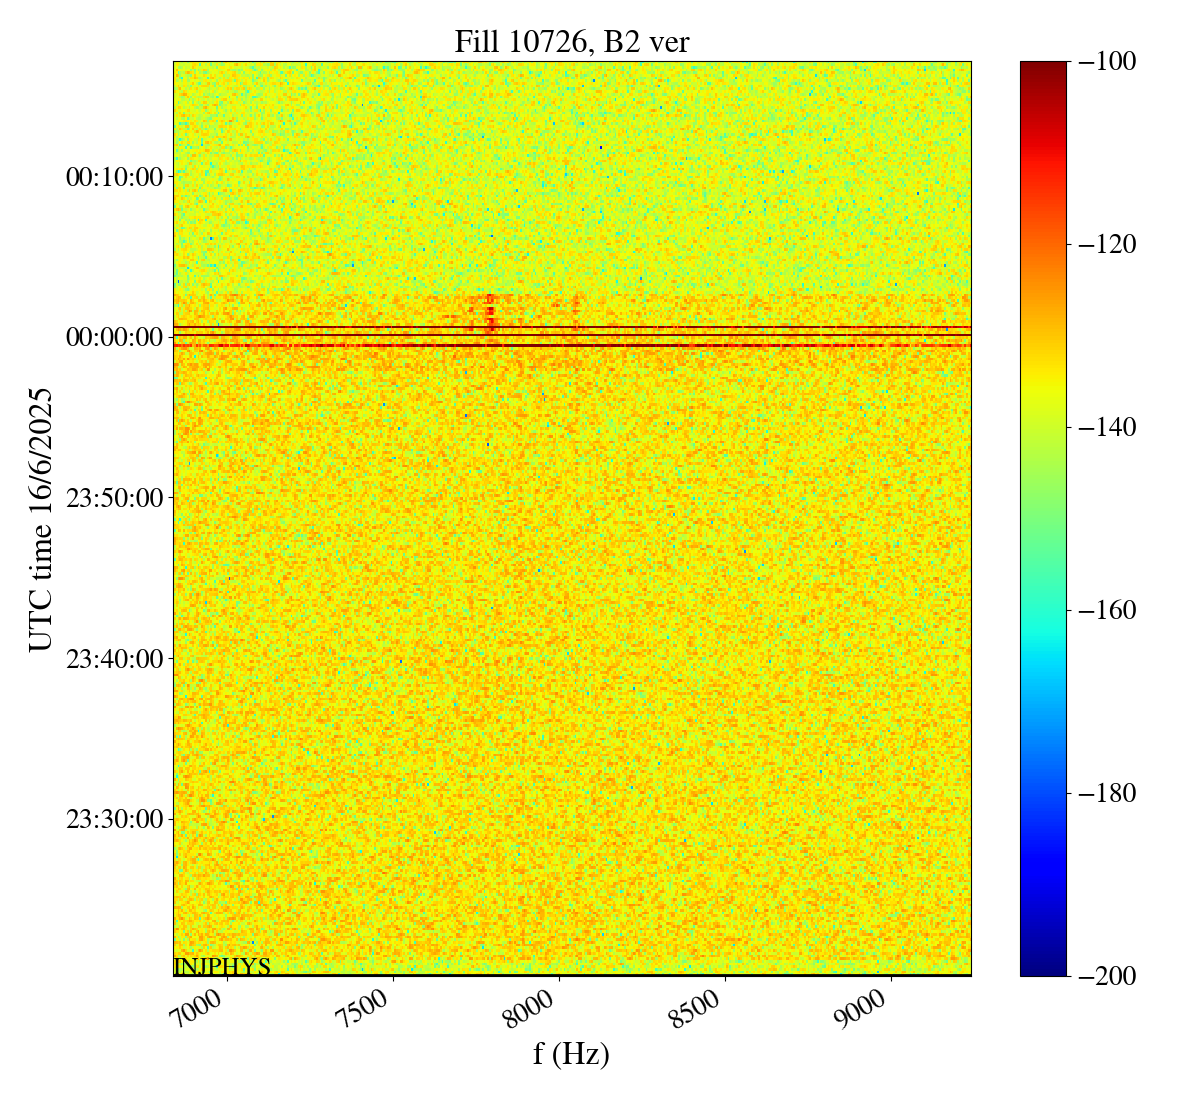The width and height of the screenshot is (1200, 1100).
Task: Click the plot title "Fill 10726, B2 ver"
Action: [571, 42]
